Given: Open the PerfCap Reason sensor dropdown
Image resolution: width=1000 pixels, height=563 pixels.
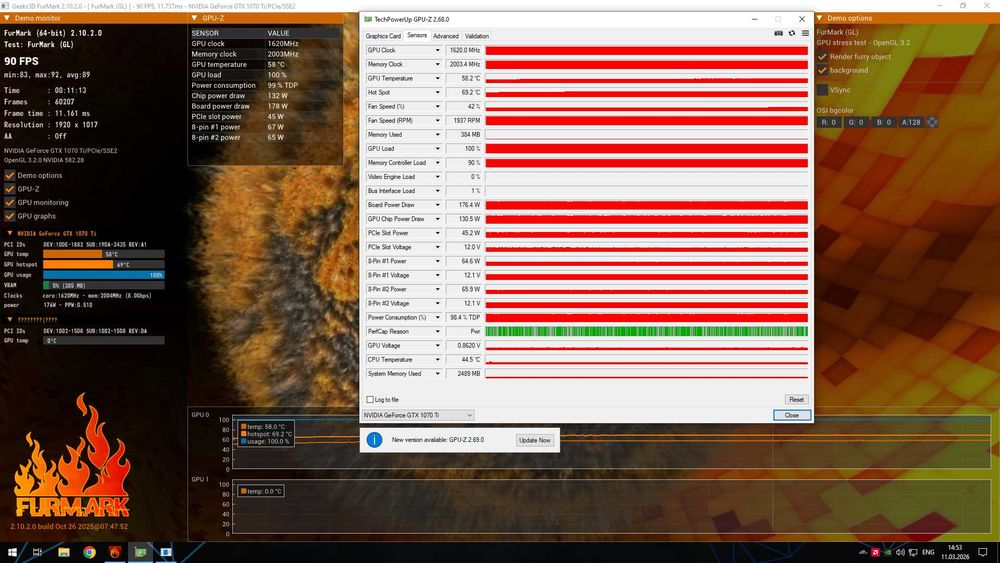Looking at the screenshot, I should coord(438,332).
